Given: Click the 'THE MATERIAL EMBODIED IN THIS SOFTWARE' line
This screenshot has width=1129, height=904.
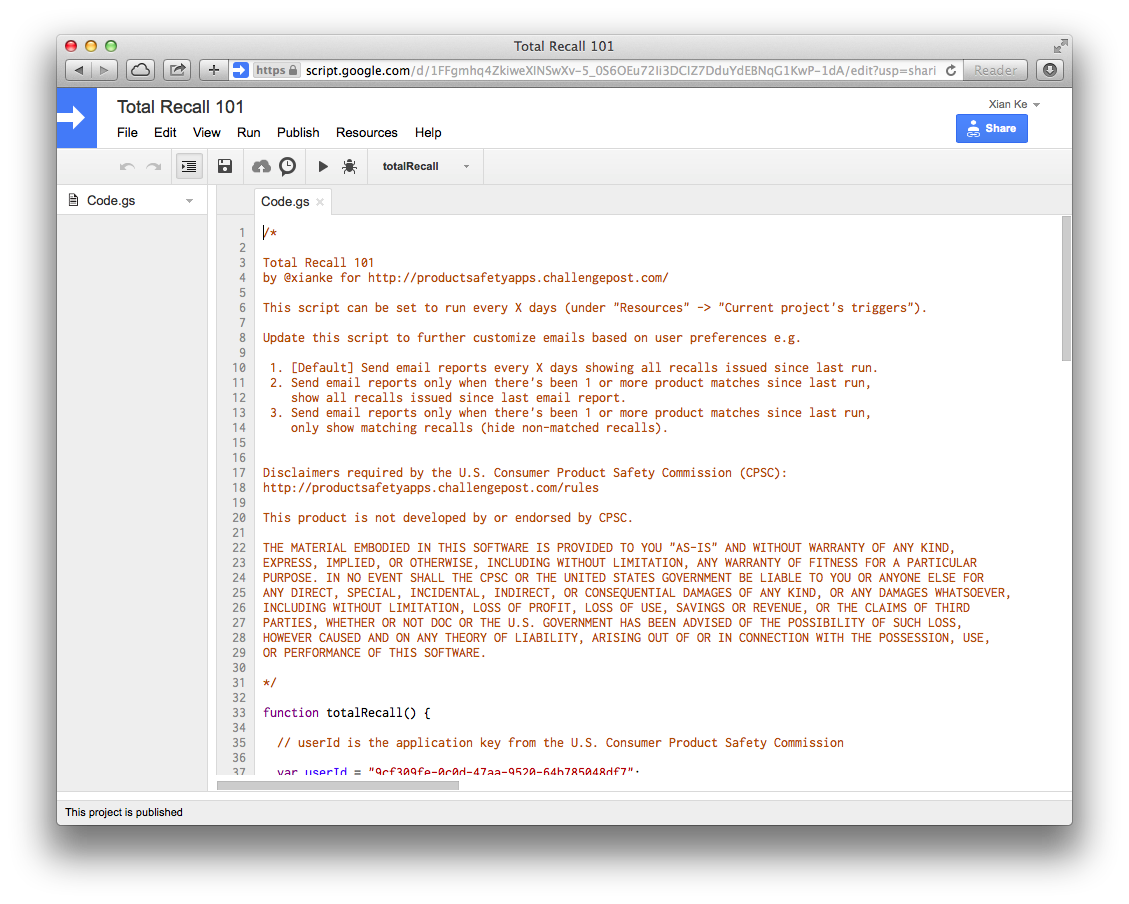Looking at the screenshot, I should click(x=609, y=548).
